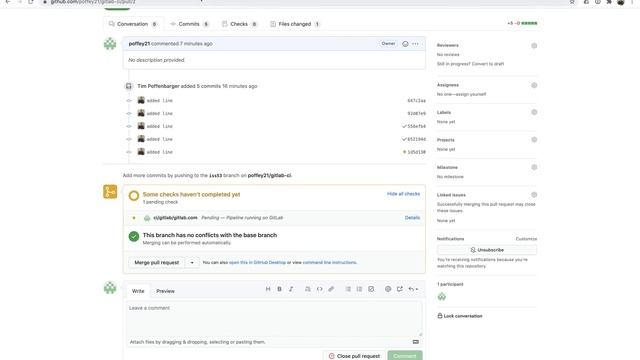Open the comment options ellipsis menu
This screenshot has height=360, width=640.
coord(416,44)
